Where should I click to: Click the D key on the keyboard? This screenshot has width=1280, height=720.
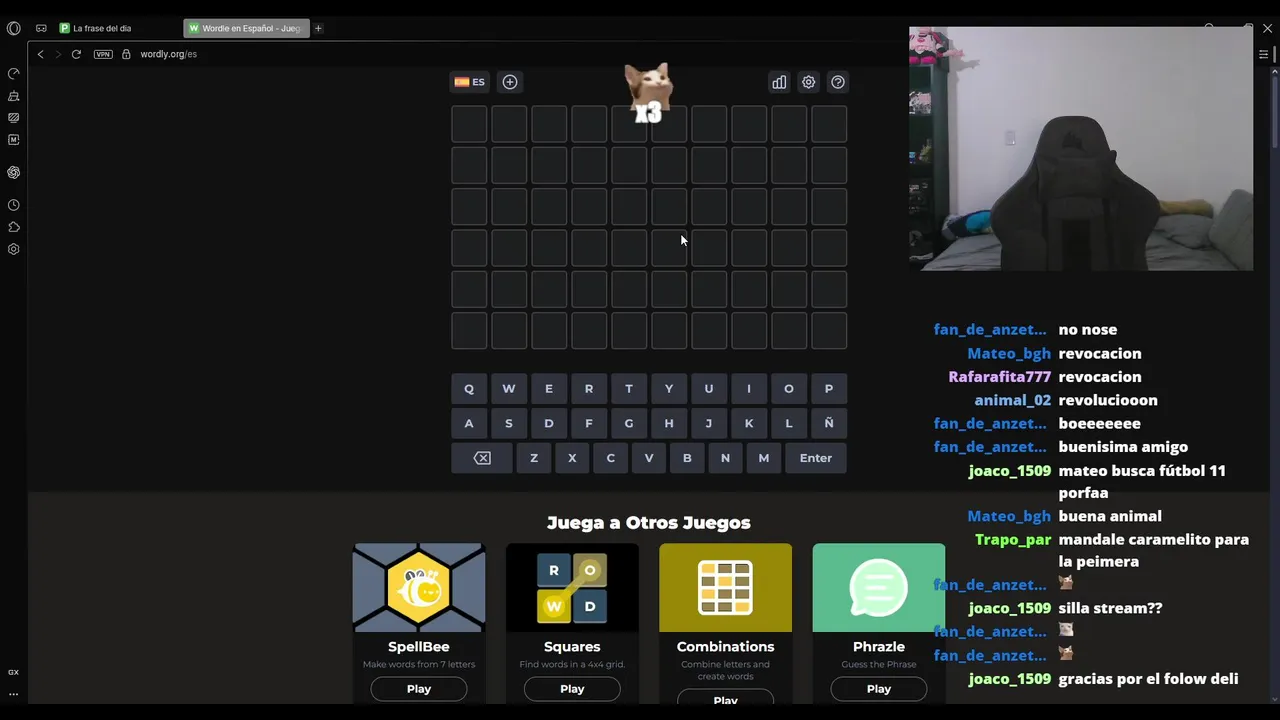point(549,423)
